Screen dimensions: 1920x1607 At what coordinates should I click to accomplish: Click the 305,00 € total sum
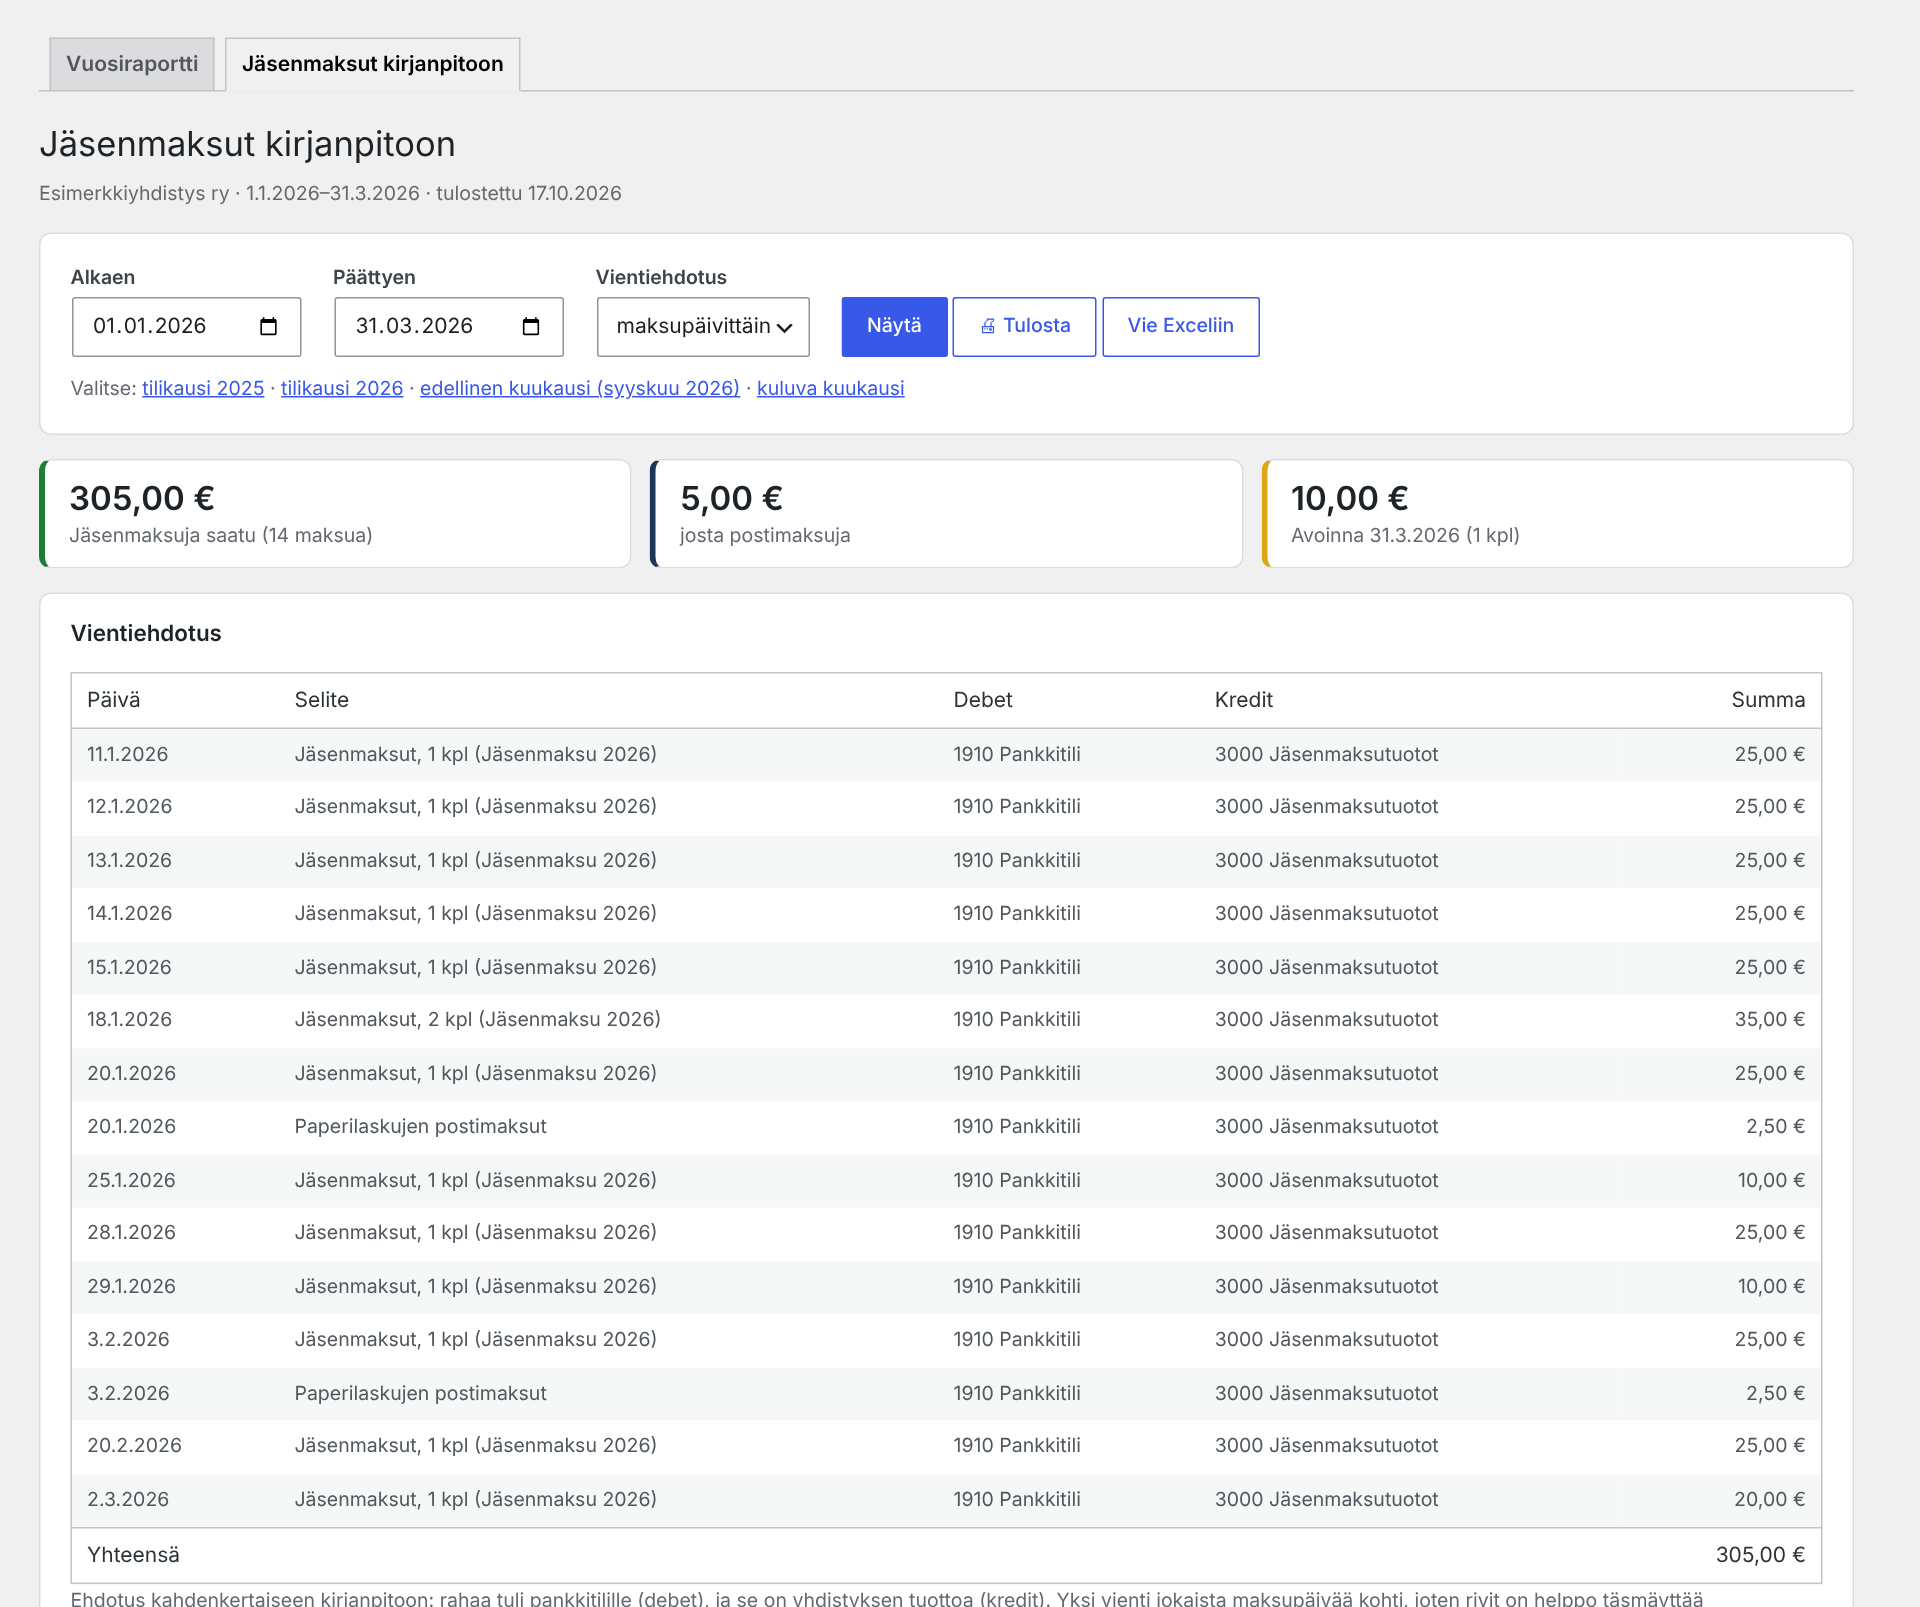[x=1760, y=1555]
